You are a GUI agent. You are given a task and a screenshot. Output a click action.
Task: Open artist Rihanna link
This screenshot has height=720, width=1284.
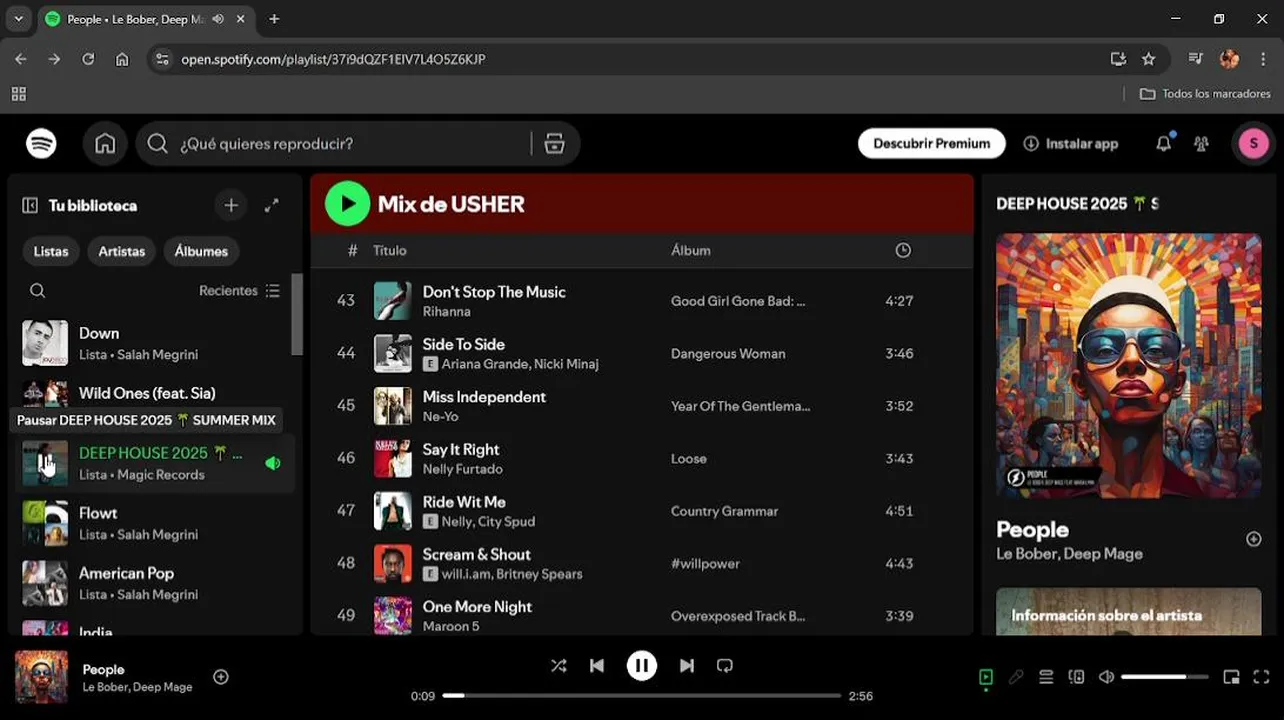pos(446,312)
